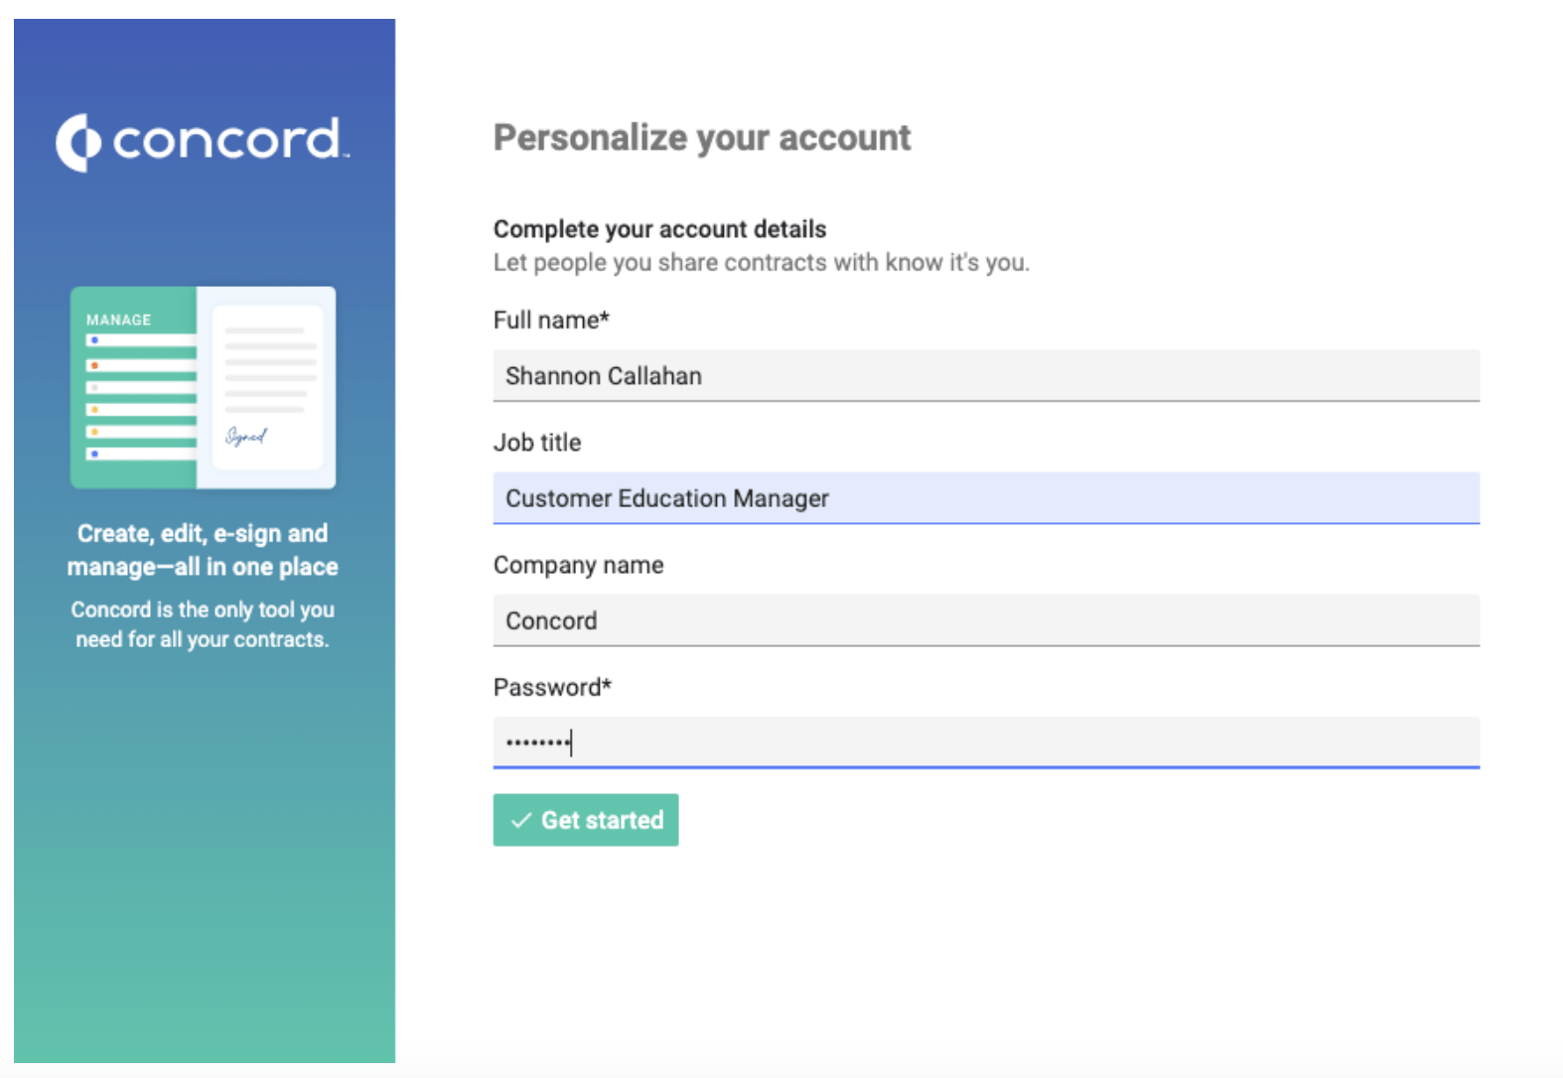This screenshot has width=1563, height=1078.
Task: Click the checkmark icon on Get started button
Action: (x=521, y=820)
